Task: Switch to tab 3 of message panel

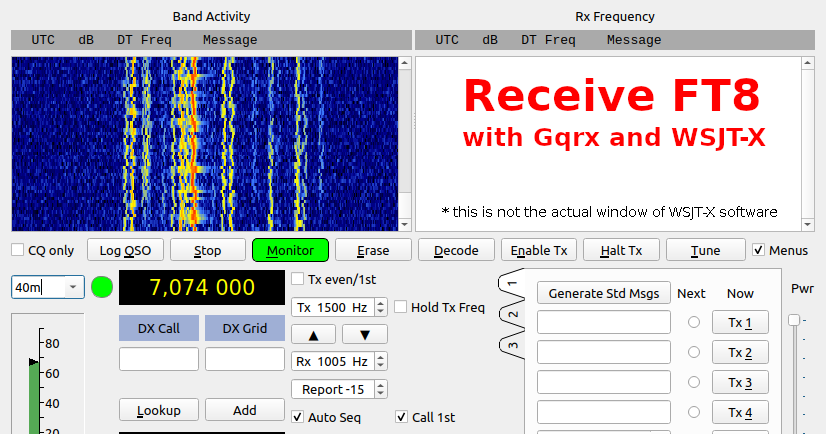Action: [x=513, y=346]
